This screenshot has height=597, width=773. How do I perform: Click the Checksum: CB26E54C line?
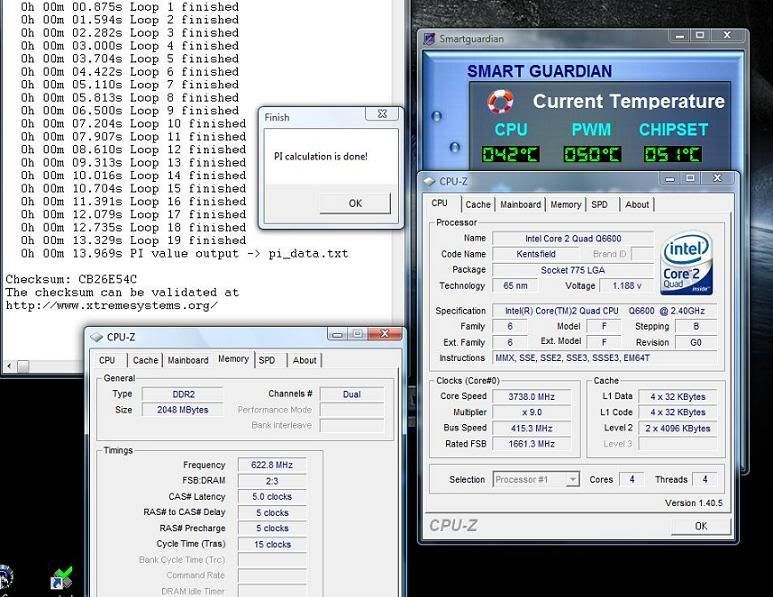pos(71,280)
